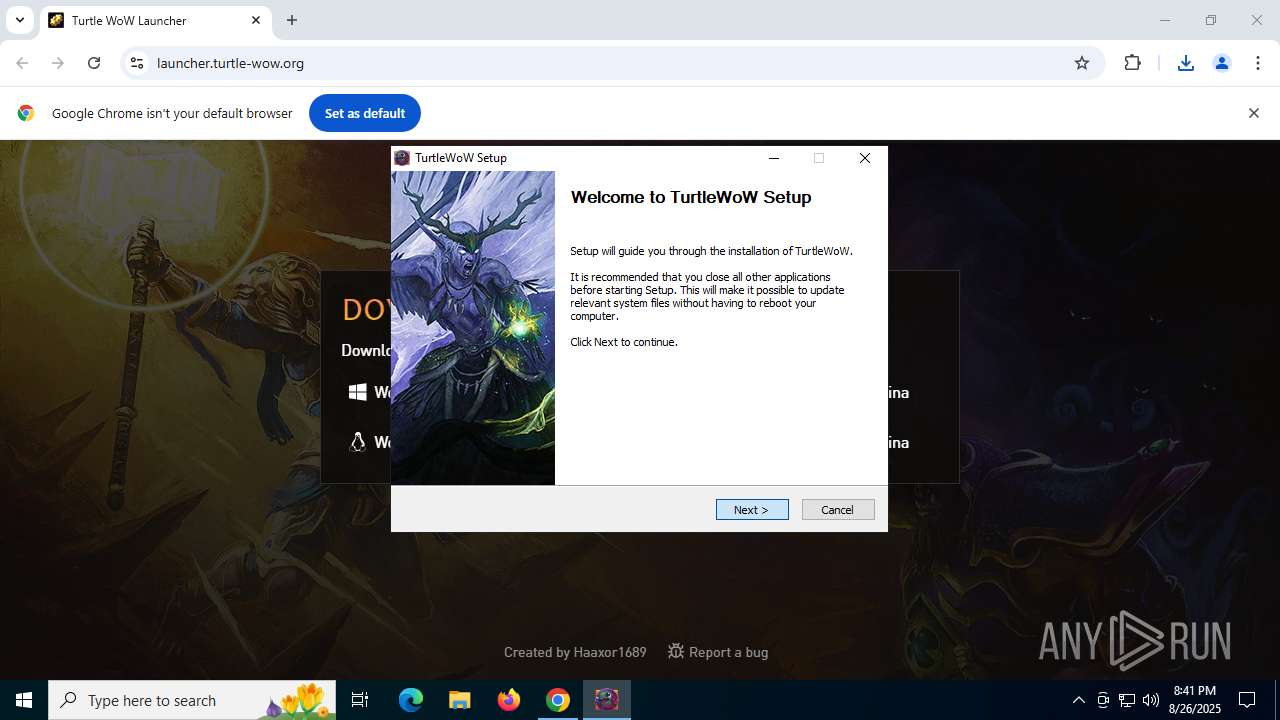Click the TurtleWoW Setup title bar icon
Image resolution: width=1280 pixels, height=720 pixels.
(x=402, y=158)
